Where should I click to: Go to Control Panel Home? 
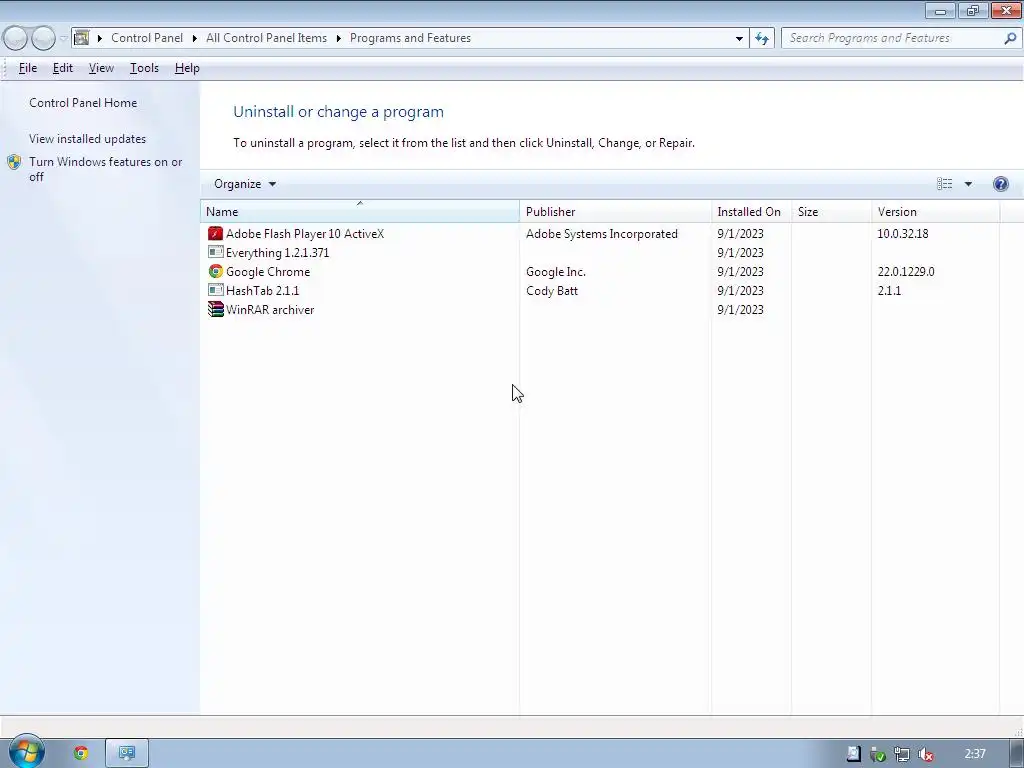point(83,103)
